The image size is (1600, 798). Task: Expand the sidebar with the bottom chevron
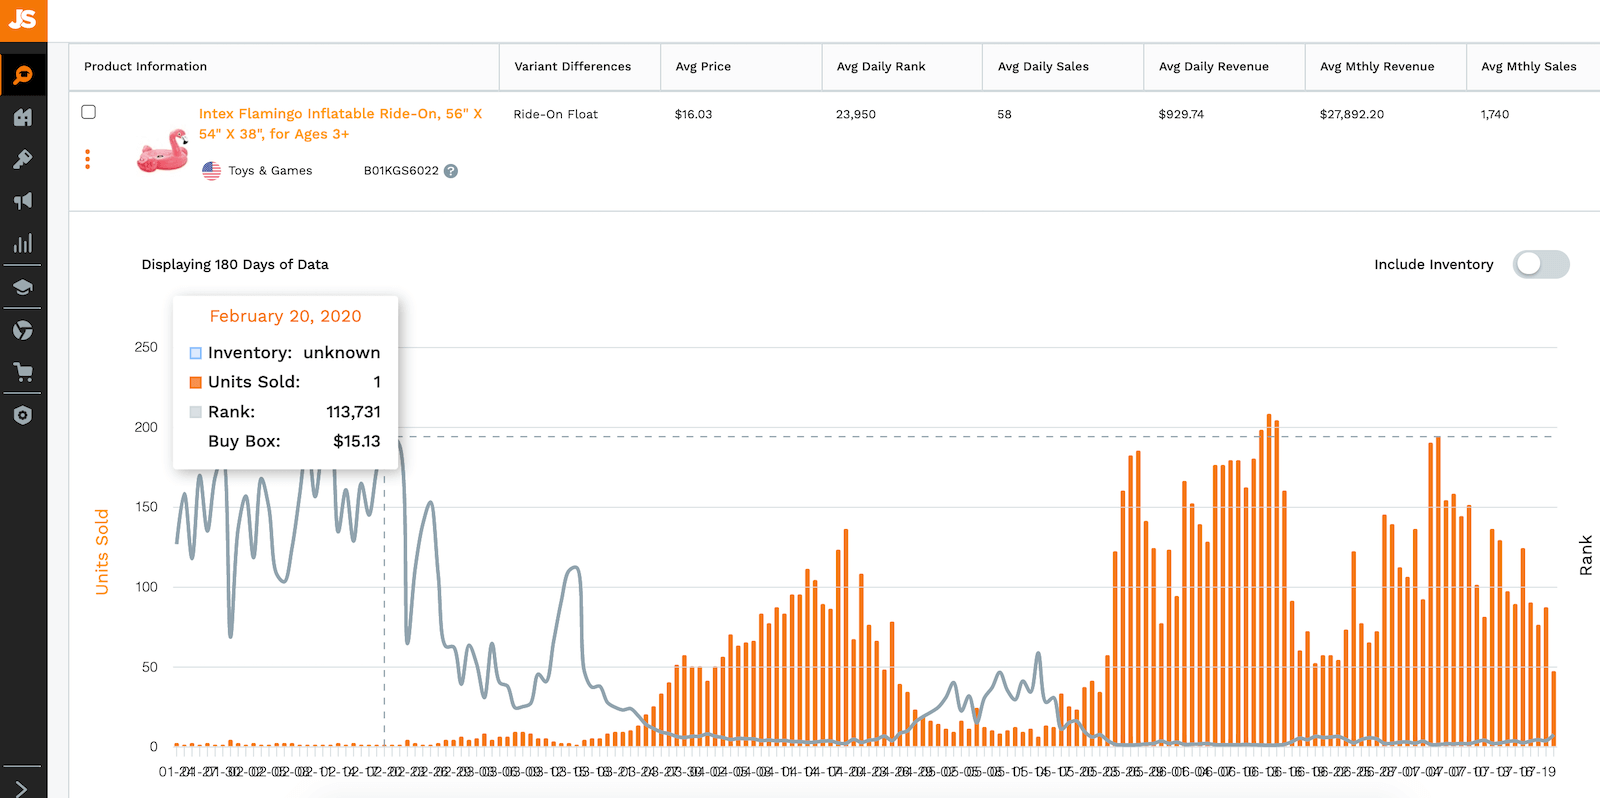[23, 788]
